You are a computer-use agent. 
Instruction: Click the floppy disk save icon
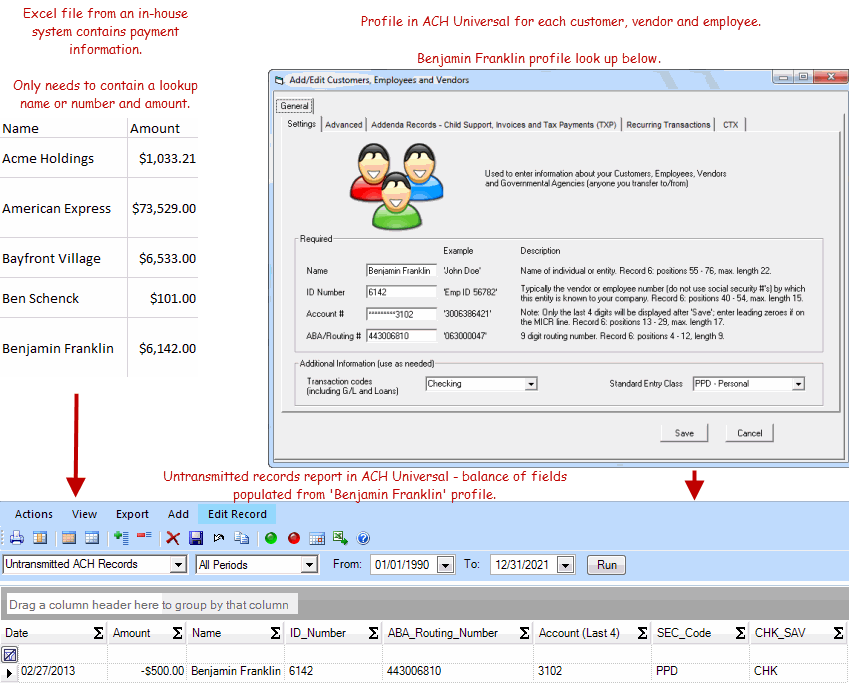(x=196, y=538)
